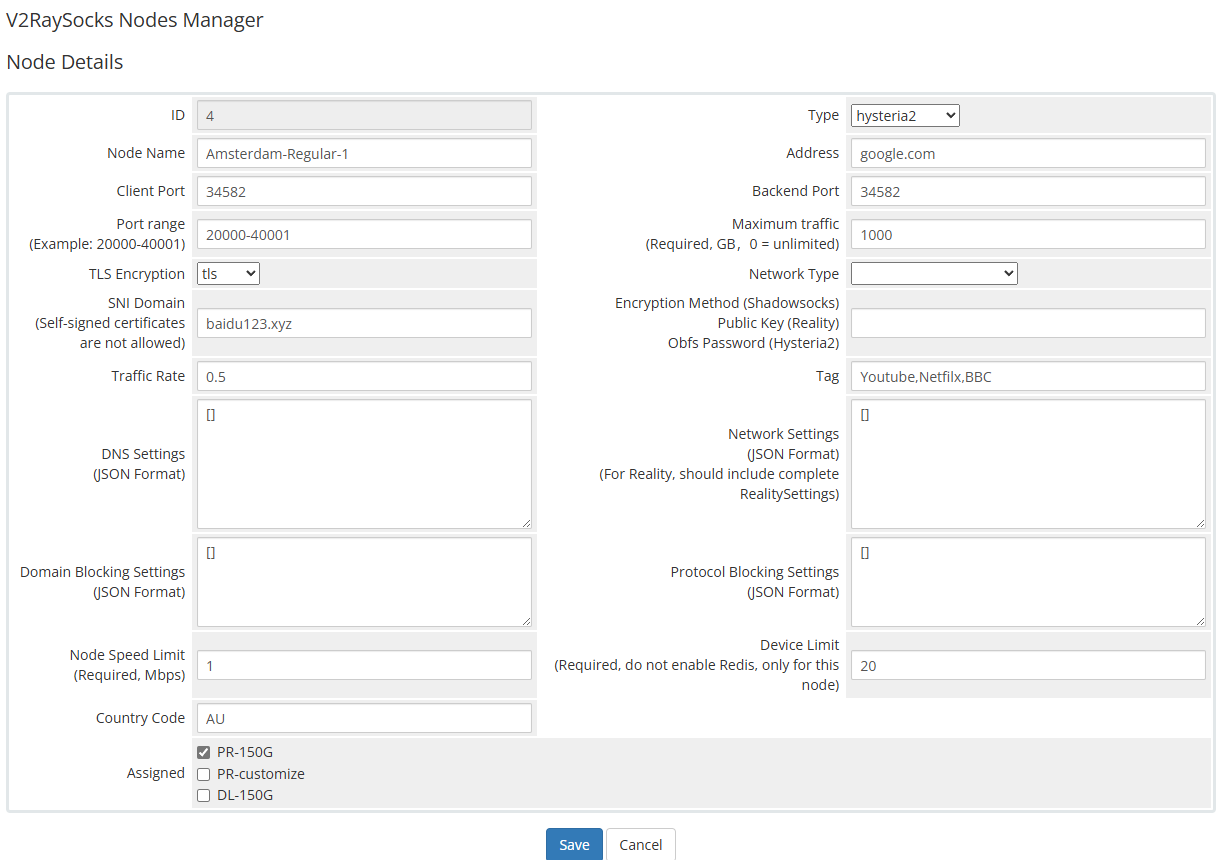Open the Type dropdown showing hysteria2
The height and width of the screenshot is (860, 1224).
pyautogui.click(x=905, y=116)
